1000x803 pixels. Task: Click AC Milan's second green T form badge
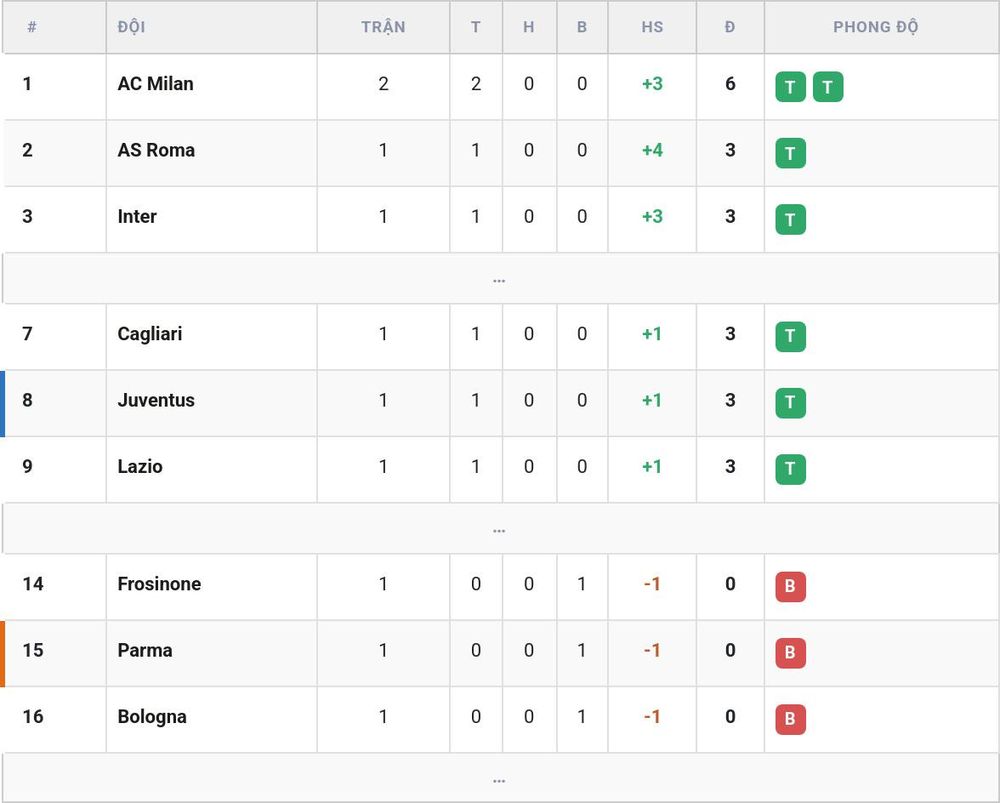(828, 87)
